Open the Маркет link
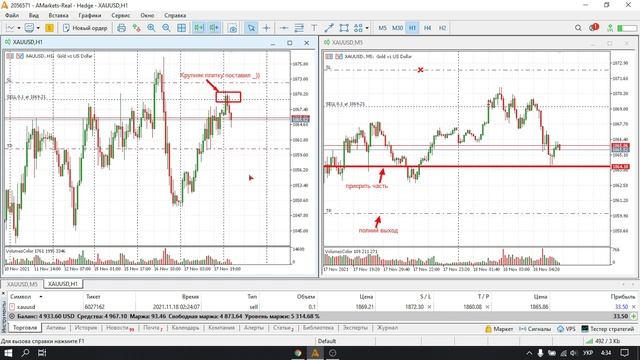Image resolution: width=640 pixels, height=360 pixels. click(x=499, y=329)
